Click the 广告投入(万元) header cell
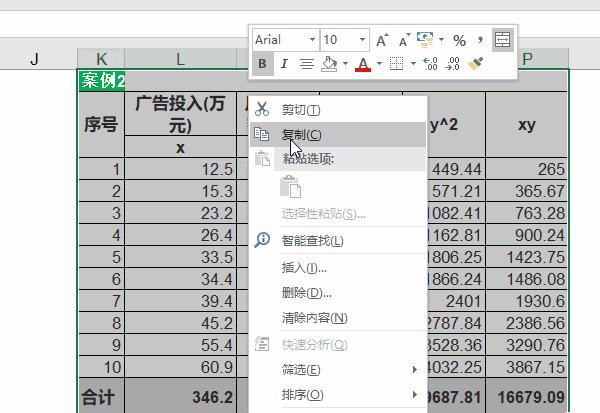 (180, 114)
